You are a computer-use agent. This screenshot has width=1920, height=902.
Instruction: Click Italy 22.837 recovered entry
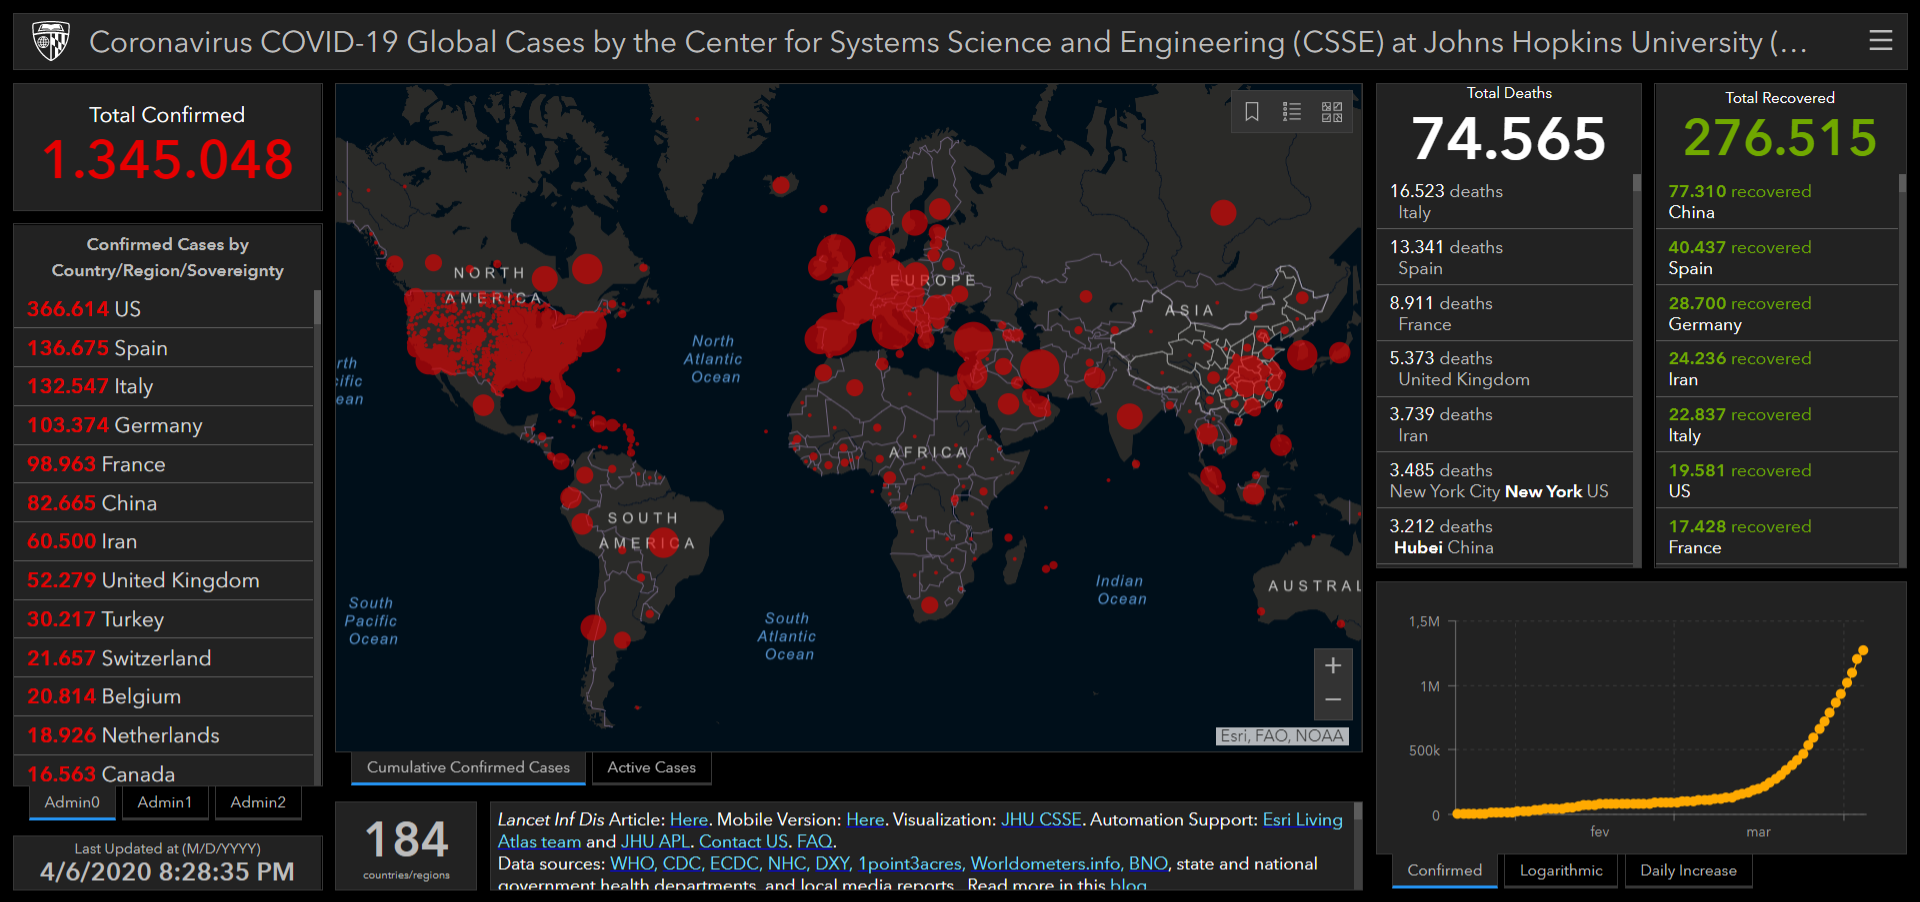pos(1777,424)
